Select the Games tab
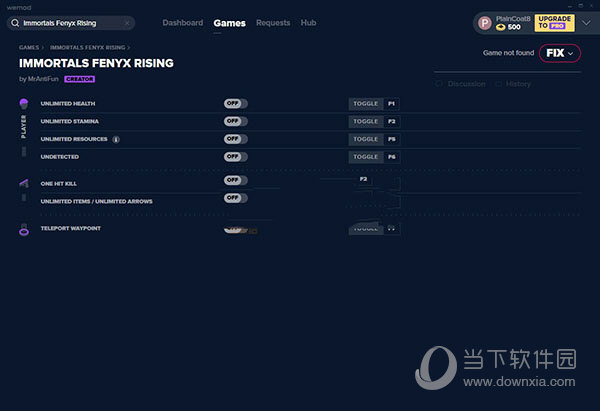 pos(230,23)
